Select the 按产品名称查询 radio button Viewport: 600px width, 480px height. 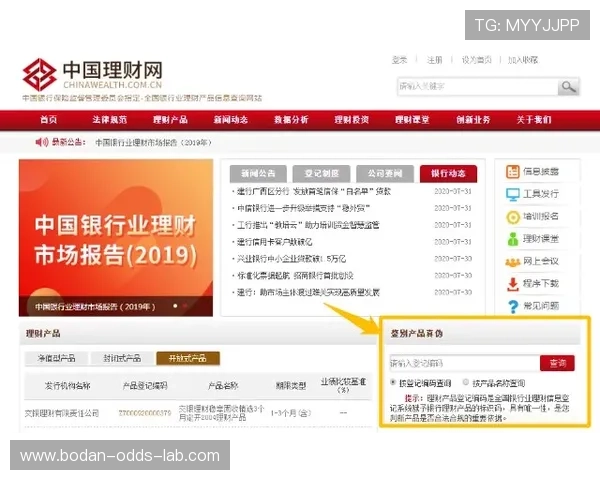click(466, 382)
